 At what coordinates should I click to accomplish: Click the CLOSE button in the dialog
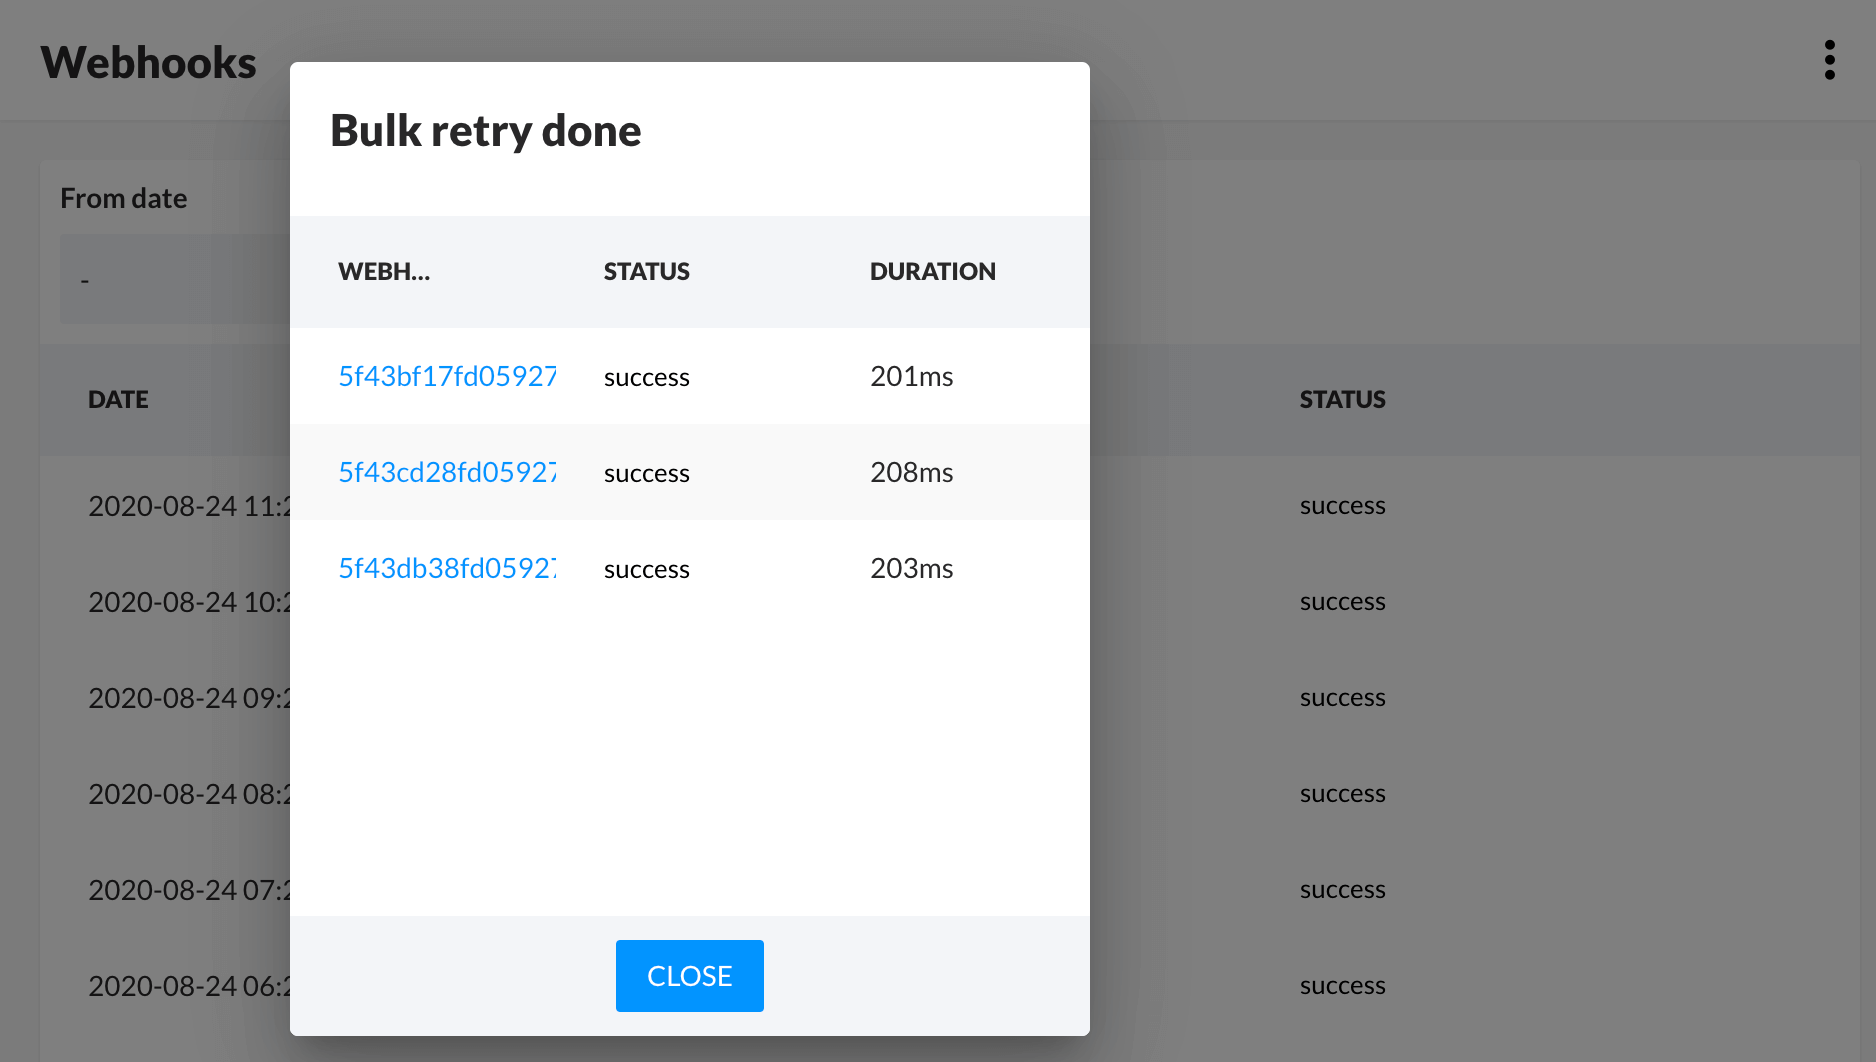689,975
